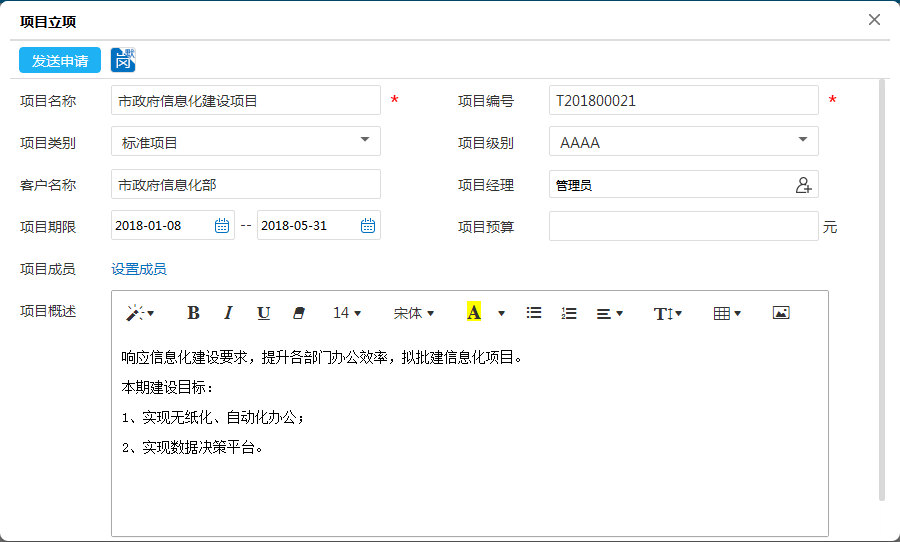This screenshot has width=900, height=542.
Task: Open the font size 14 dropdown
Action: [x=347, y=313]
